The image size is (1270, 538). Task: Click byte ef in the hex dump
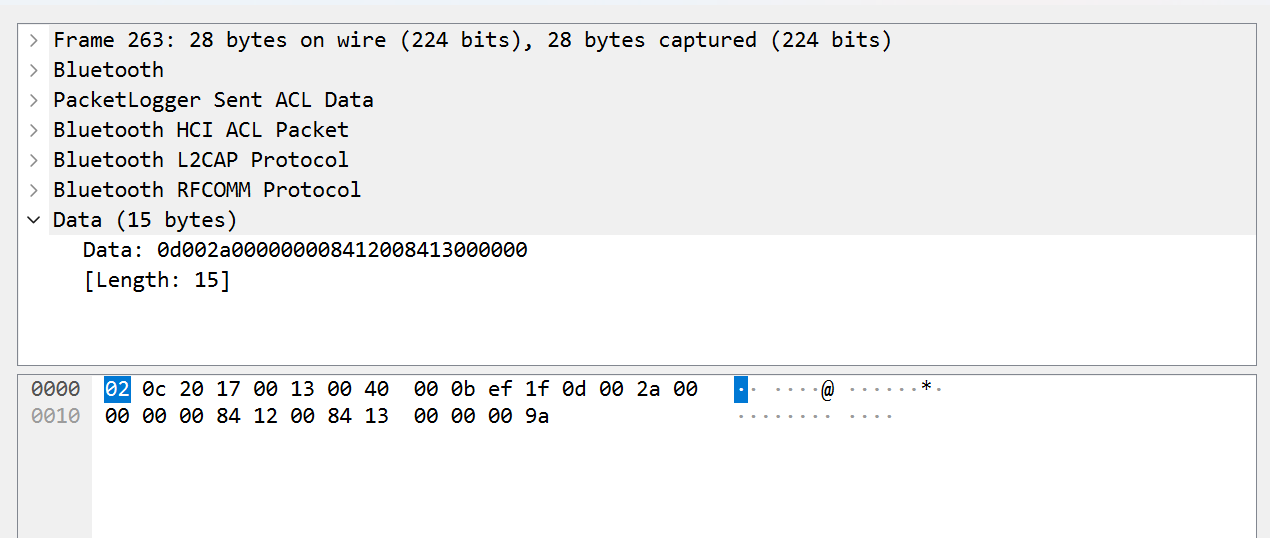click(500, 389)
